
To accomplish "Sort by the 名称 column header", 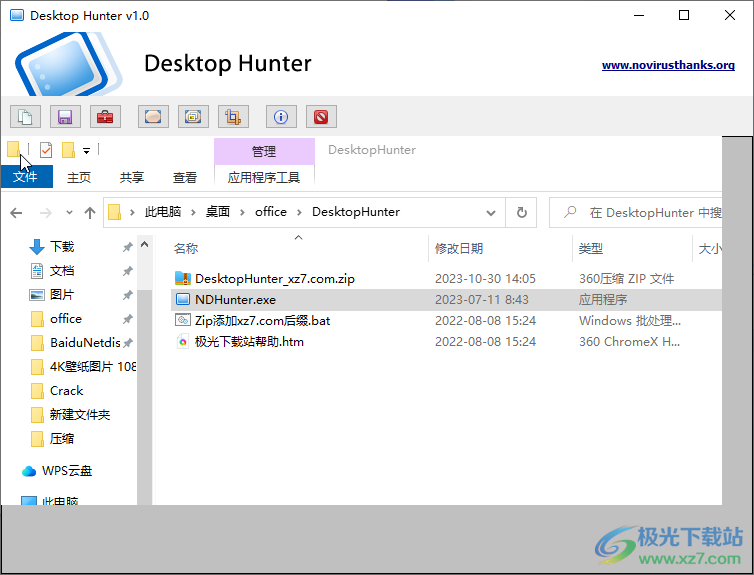I will [186, 249].
